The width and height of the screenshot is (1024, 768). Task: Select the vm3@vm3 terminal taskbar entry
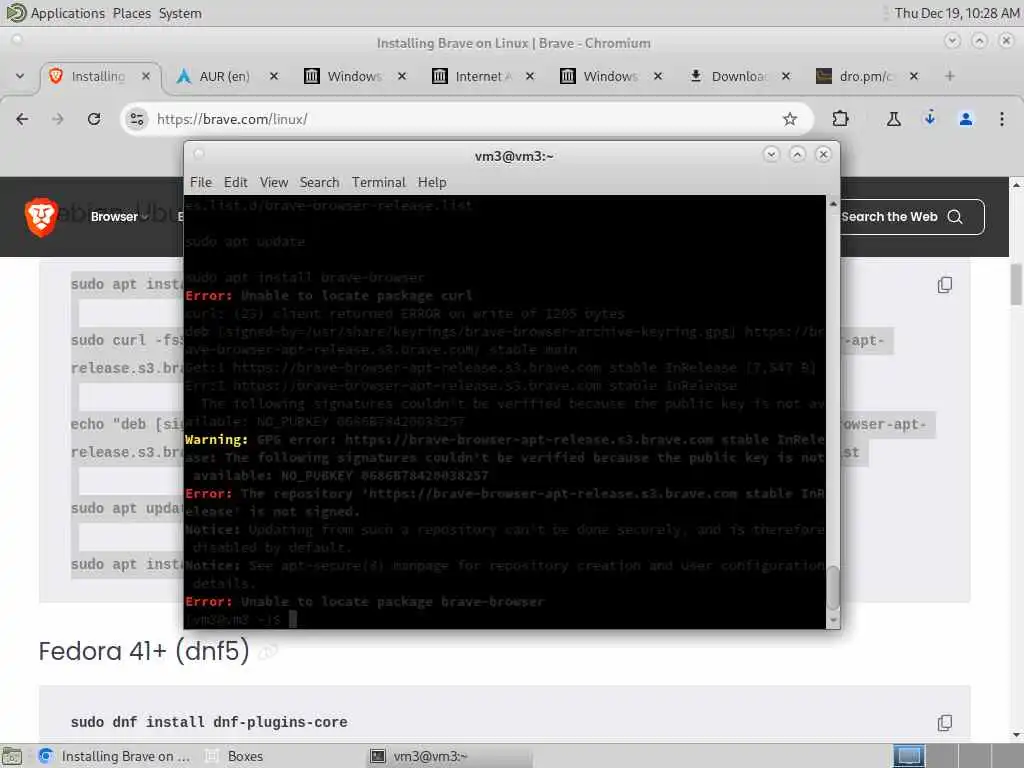click(451, 756)
